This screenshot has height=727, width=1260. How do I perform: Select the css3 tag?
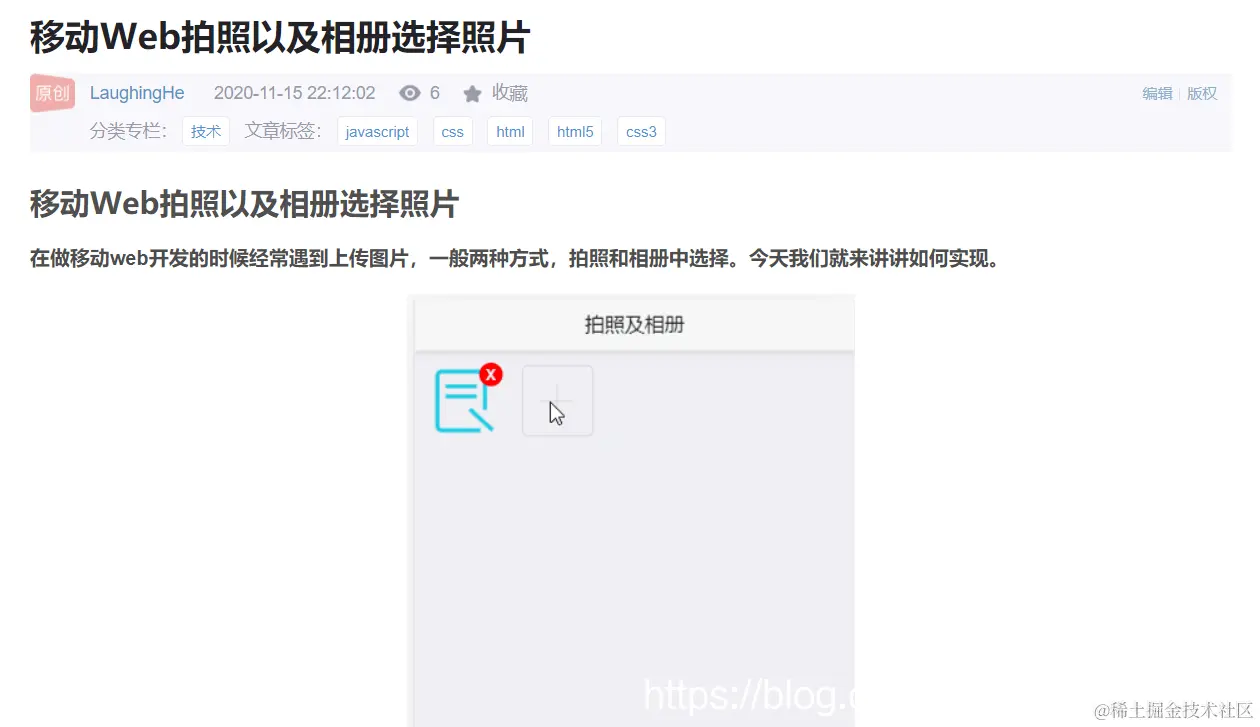coord(640,131)
